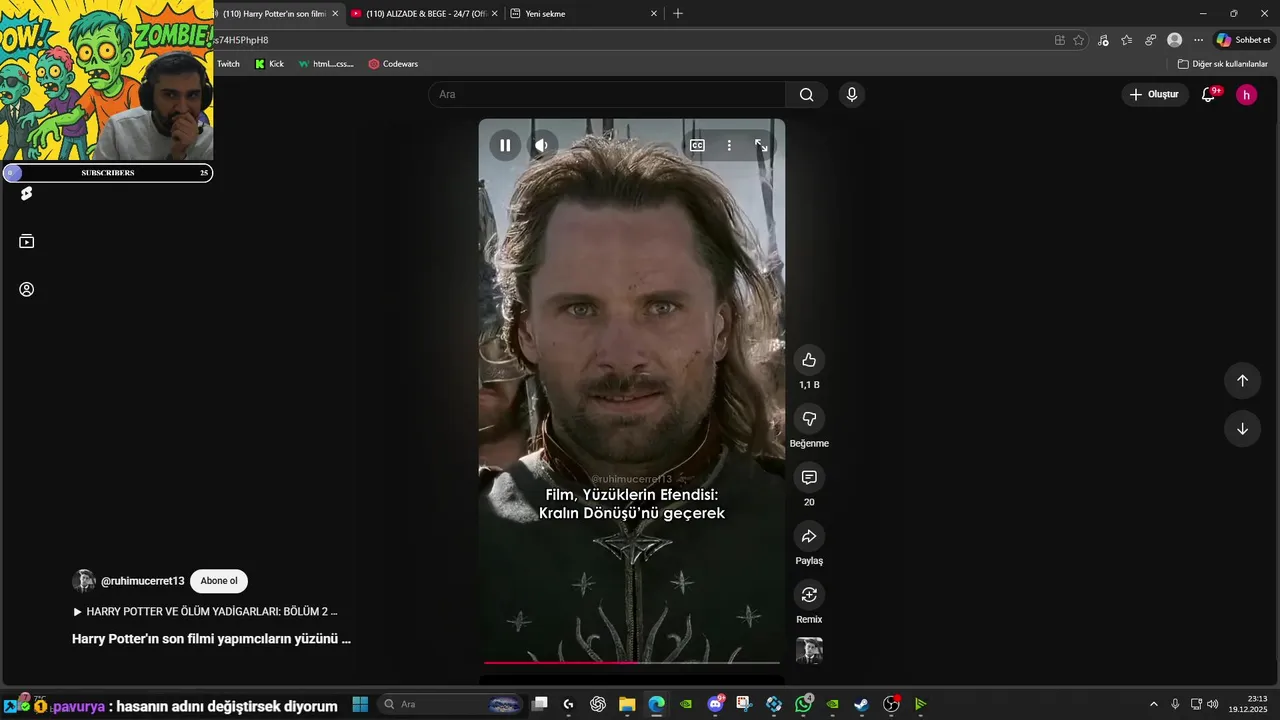Toggle closed captions on the video
Viewport: 1280px width, 720px height.
697,145
